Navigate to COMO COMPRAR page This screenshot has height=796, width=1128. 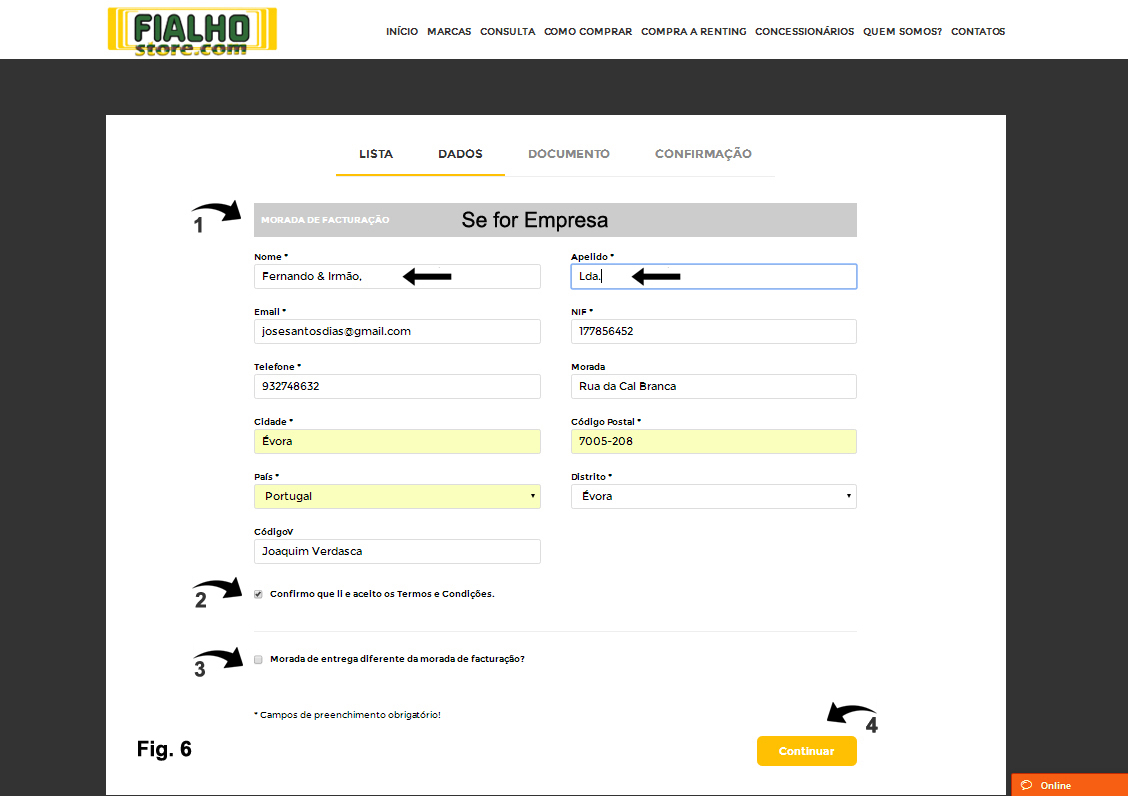(588, 32)
